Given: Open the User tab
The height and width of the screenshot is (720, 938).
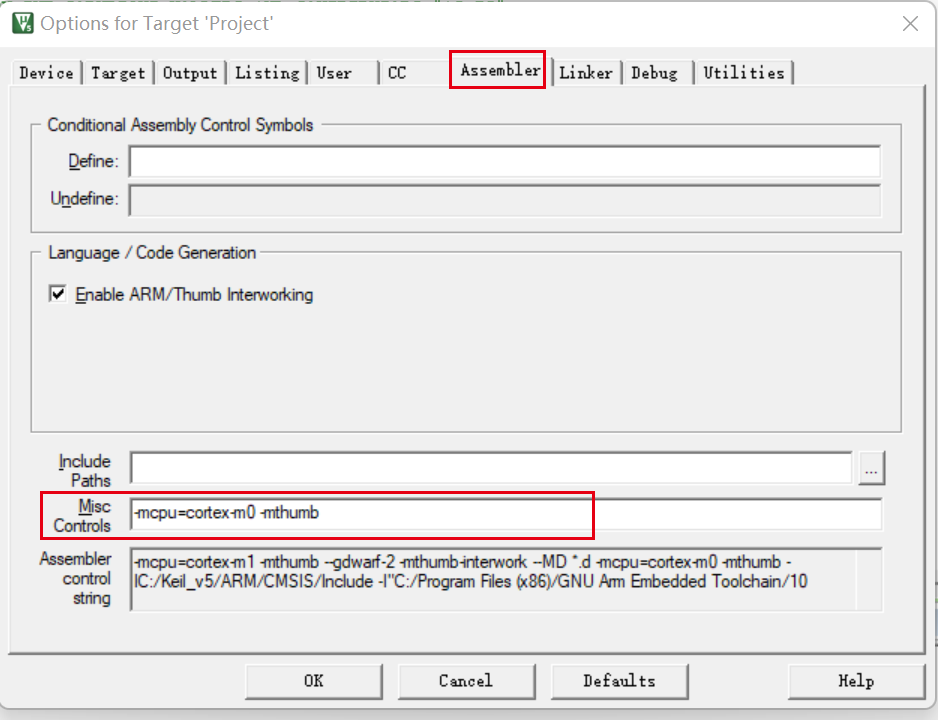Looking at the screenshot, I should (334, 73).
